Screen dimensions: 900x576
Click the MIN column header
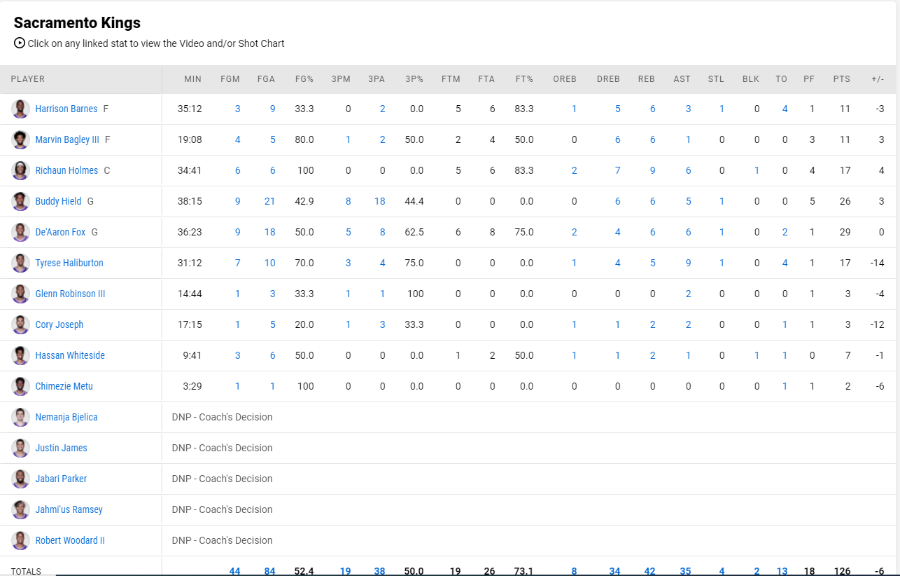[x=193, y=79]
